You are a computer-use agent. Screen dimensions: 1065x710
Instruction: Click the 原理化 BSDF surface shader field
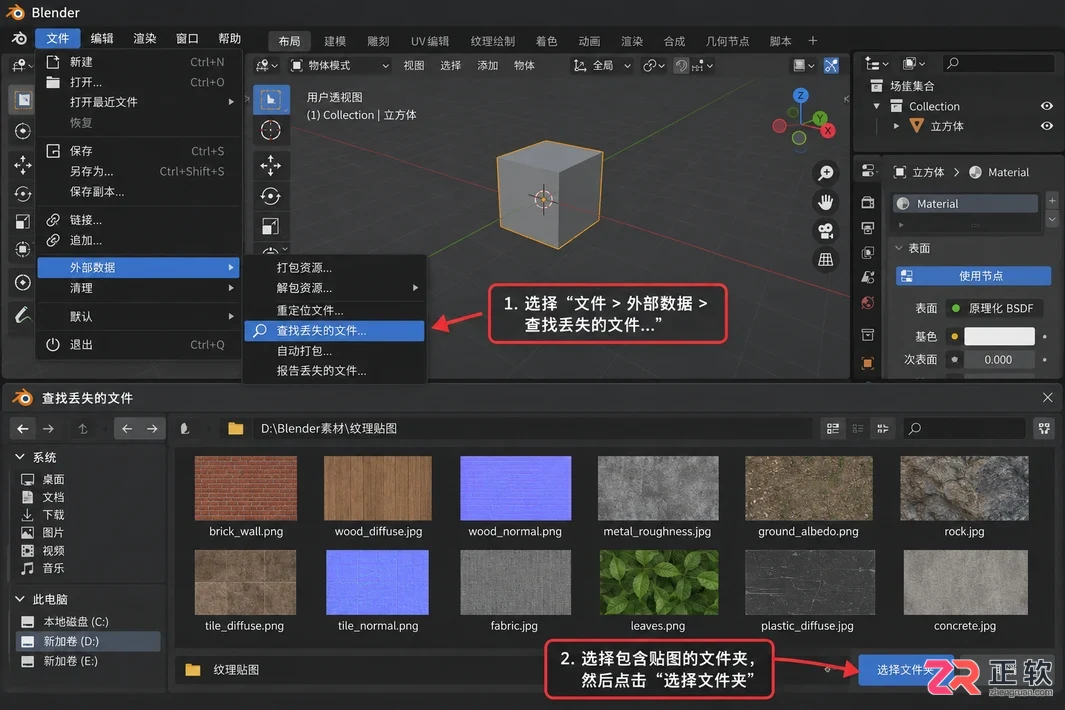(993, 308)
